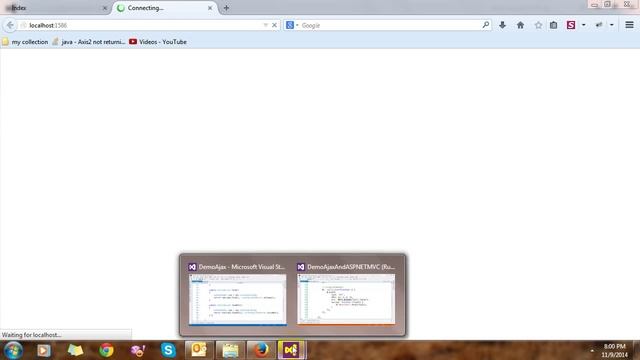
Task: Open Skype from the taskbar
Action: (x=168, y=350)
